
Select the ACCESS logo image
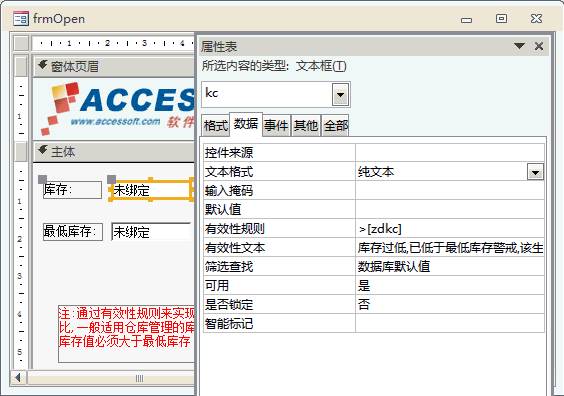[117, 108]
